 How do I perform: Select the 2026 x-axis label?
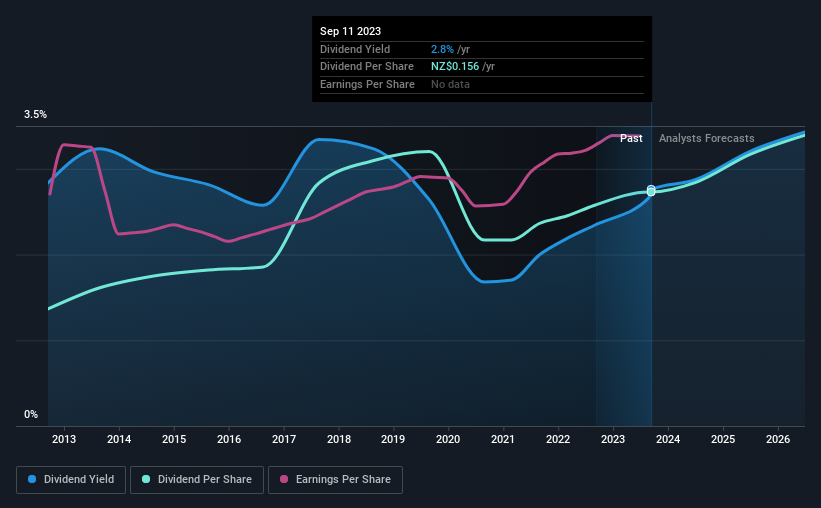tap(778, 439)
